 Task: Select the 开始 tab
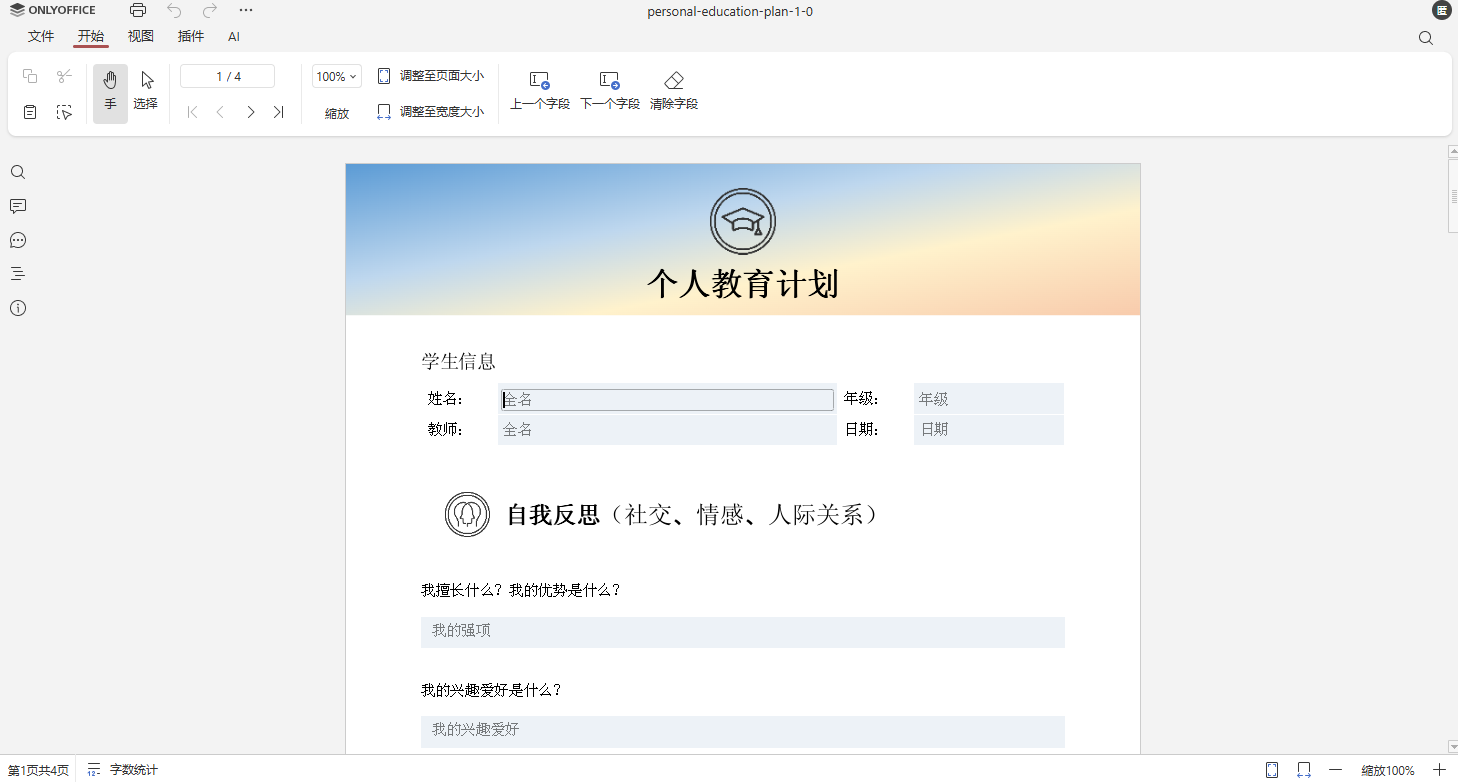[91, 36]
